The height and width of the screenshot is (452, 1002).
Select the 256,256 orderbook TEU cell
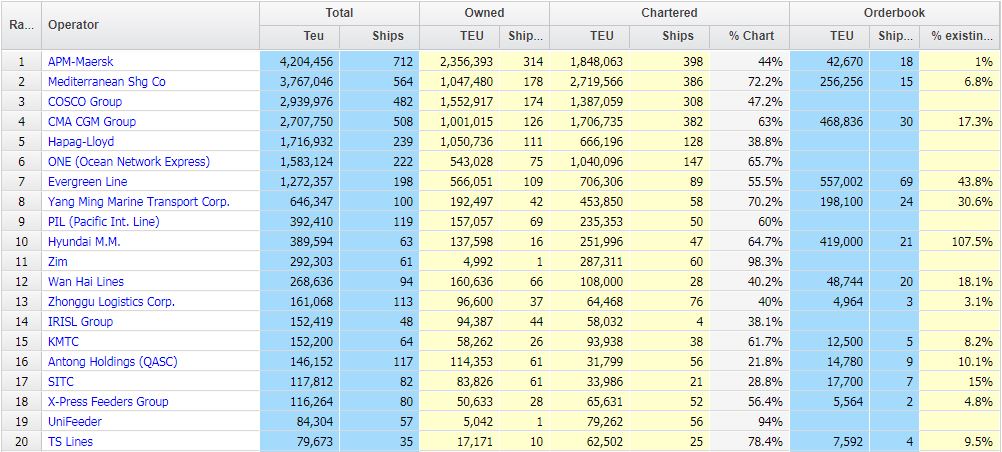(x=829, y=82)
